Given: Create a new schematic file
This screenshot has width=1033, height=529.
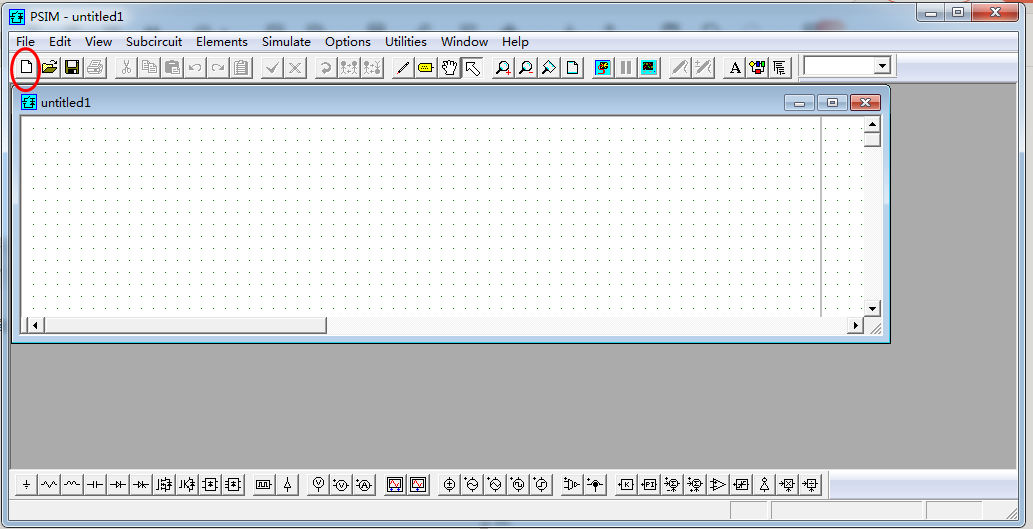Looking at the screenshot, I should tap(27, 67).
